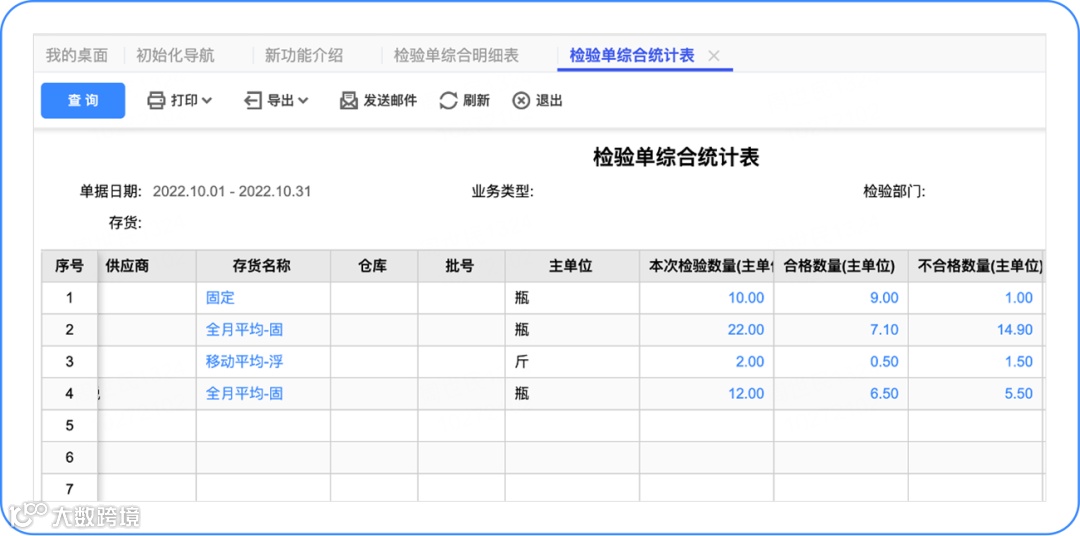Select row number 6 cell

tap(70, 457)
